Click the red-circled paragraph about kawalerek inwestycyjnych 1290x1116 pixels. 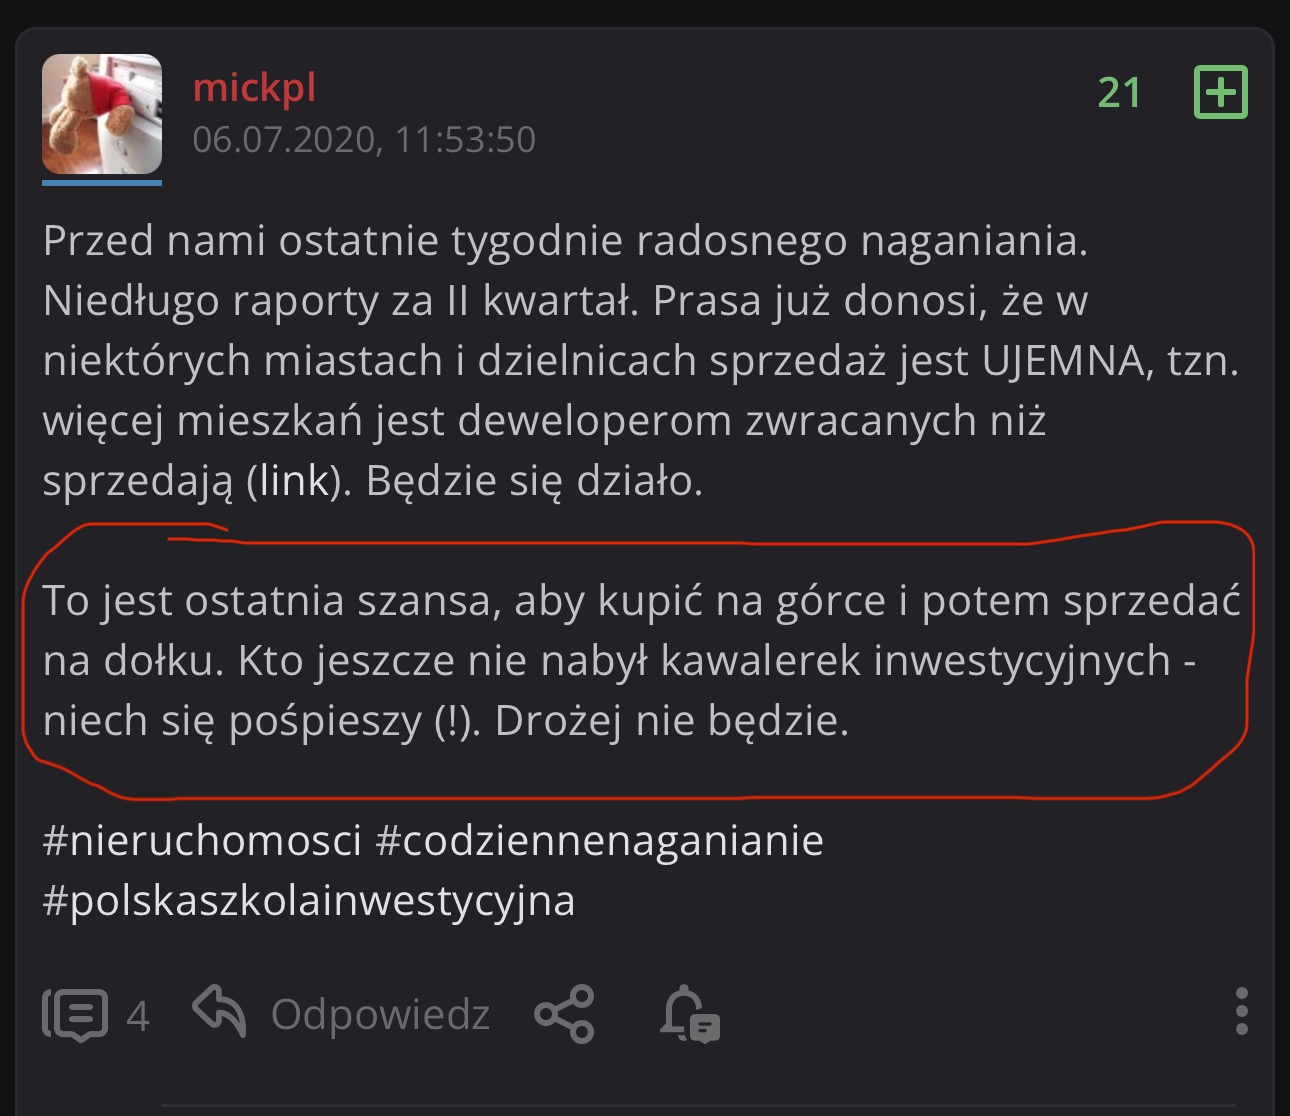click(640, 661)
